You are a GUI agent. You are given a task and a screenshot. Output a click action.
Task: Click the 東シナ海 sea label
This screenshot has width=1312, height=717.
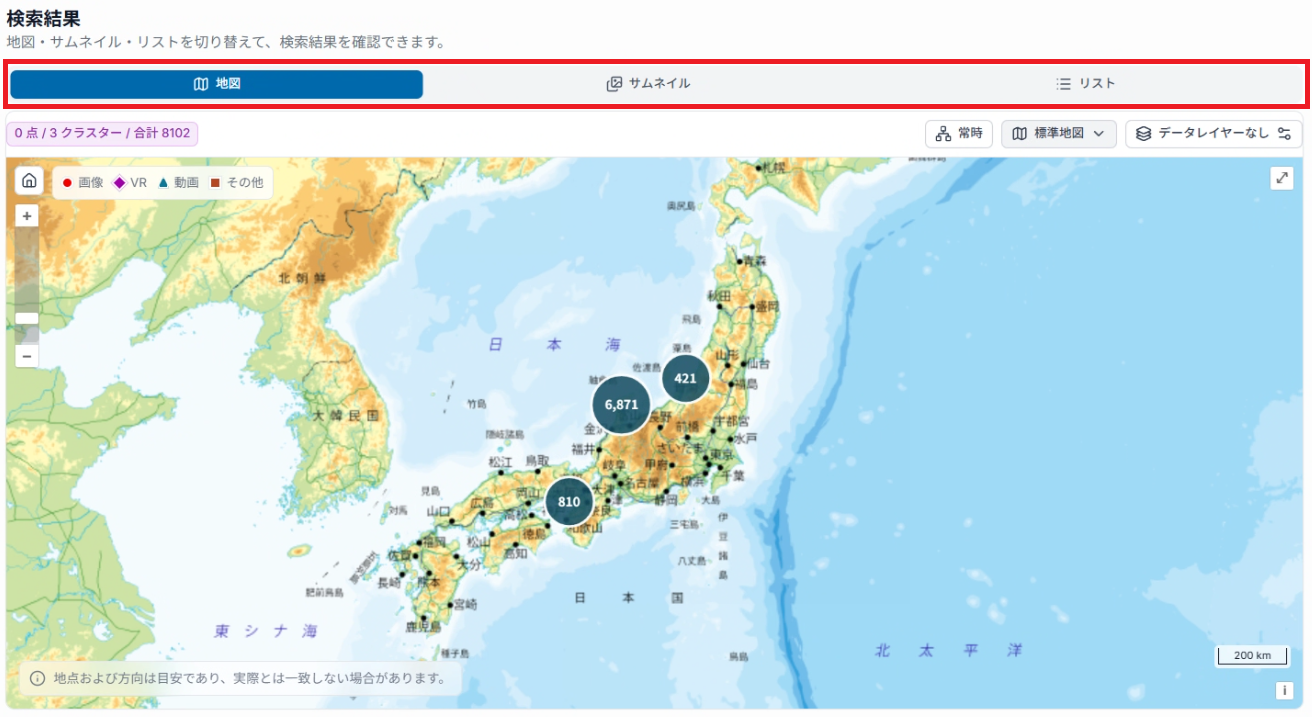266,631
